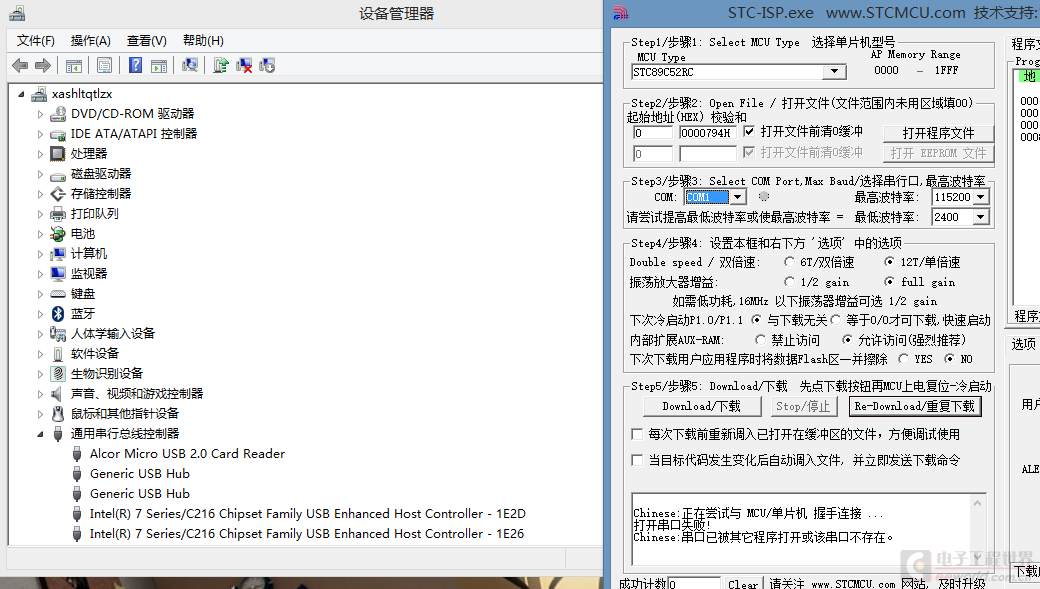Expand the 磁盘驱动器 node
1040x589 pixels.
tap(40, 174)
